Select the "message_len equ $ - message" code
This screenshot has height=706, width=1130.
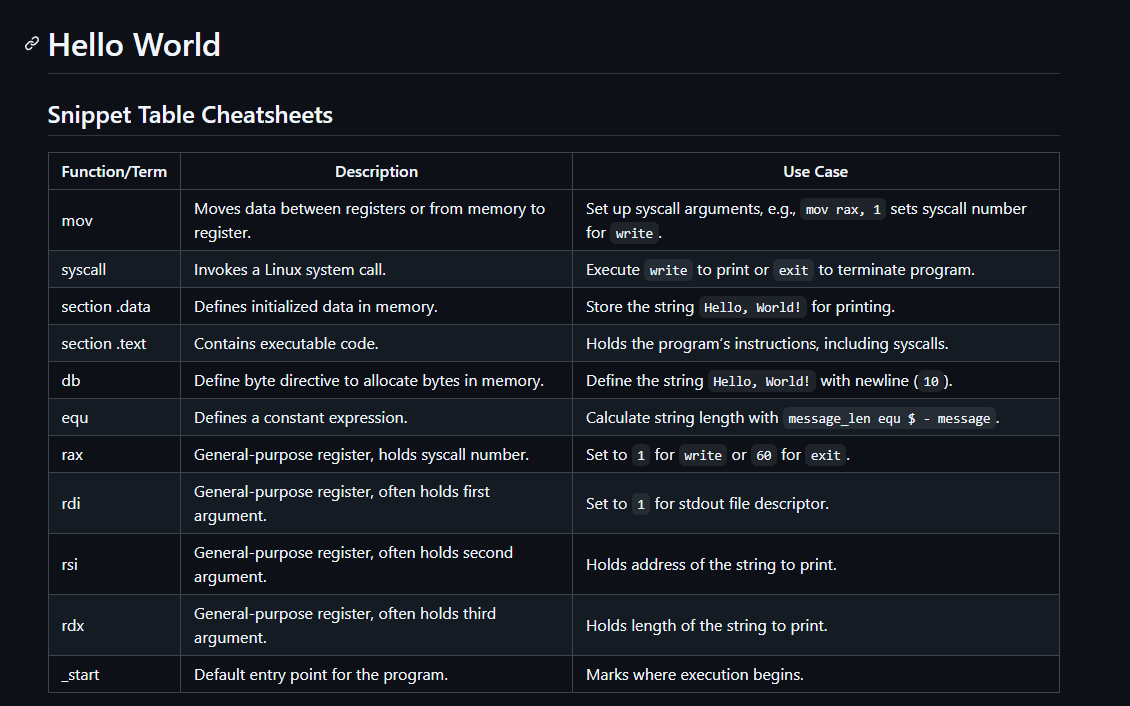tap(889, 418)
